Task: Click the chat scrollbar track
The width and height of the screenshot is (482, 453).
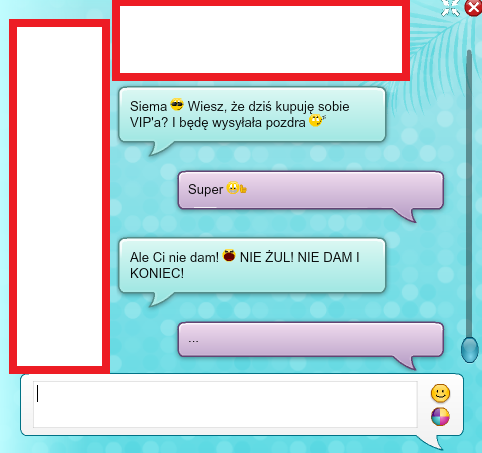Action: 469,193
